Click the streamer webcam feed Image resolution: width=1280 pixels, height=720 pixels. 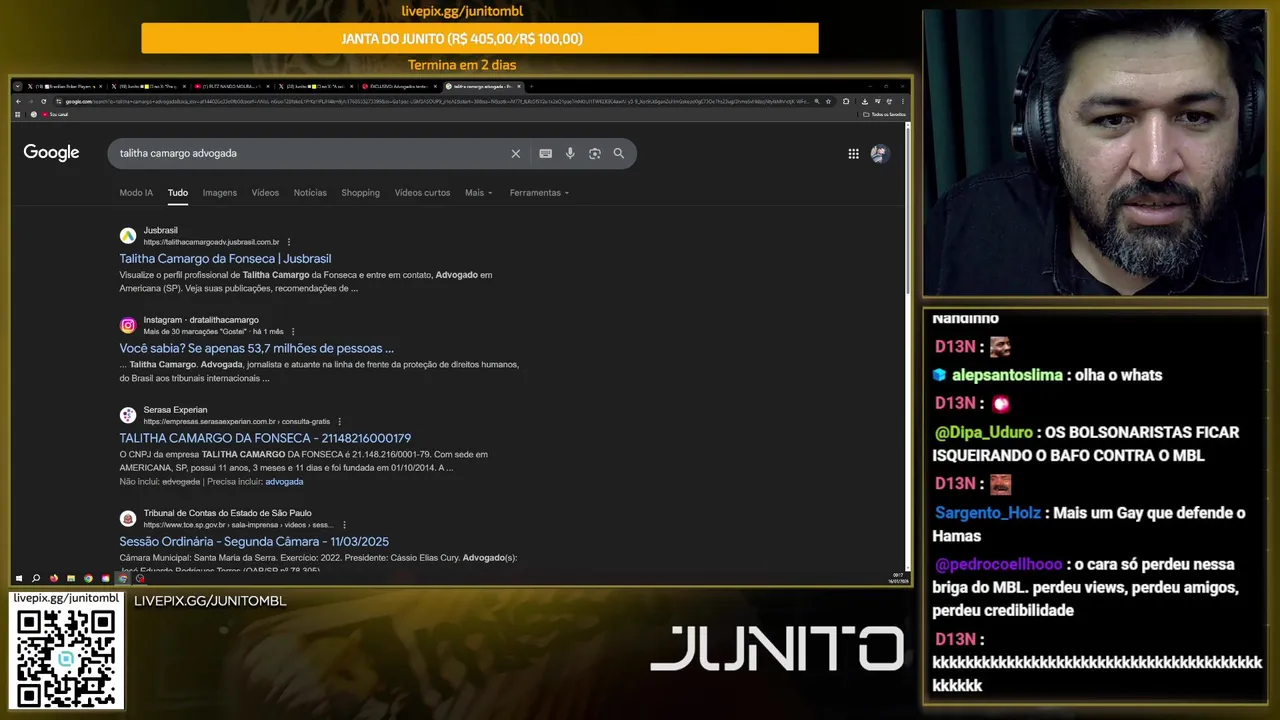click(1094, 153)
